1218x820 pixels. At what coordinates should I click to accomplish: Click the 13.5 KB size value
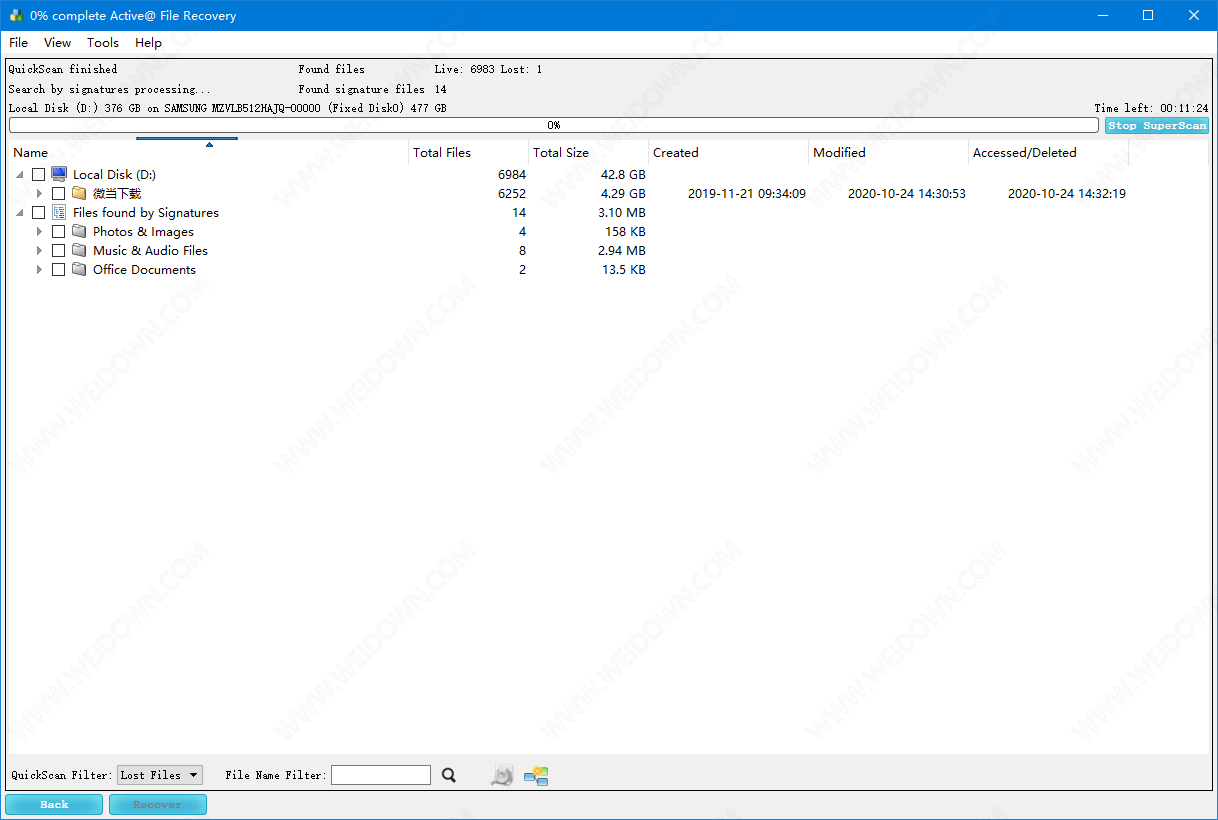pos(623,270)
